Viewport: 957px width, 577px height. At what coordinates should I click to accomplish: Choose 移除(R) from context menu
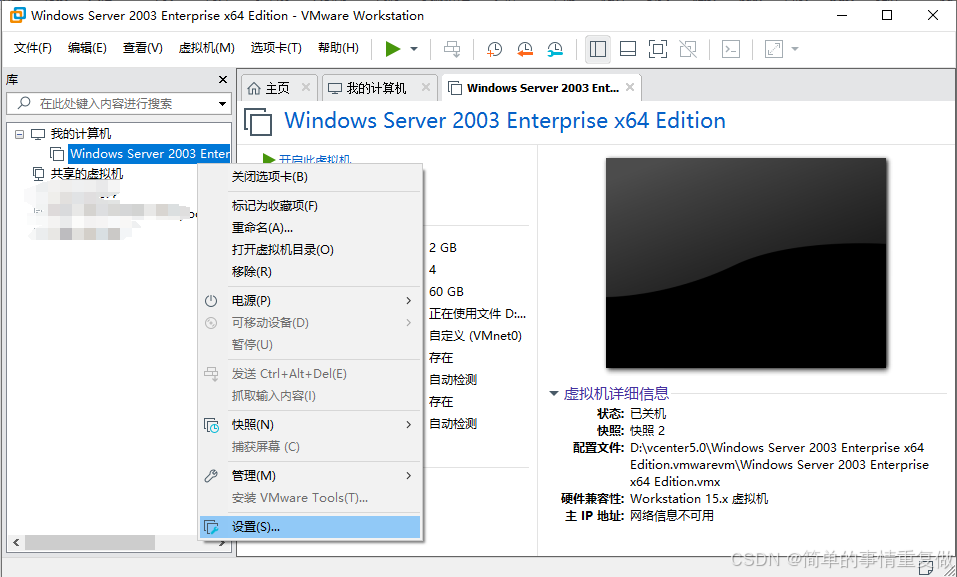(x=310, y=272)
